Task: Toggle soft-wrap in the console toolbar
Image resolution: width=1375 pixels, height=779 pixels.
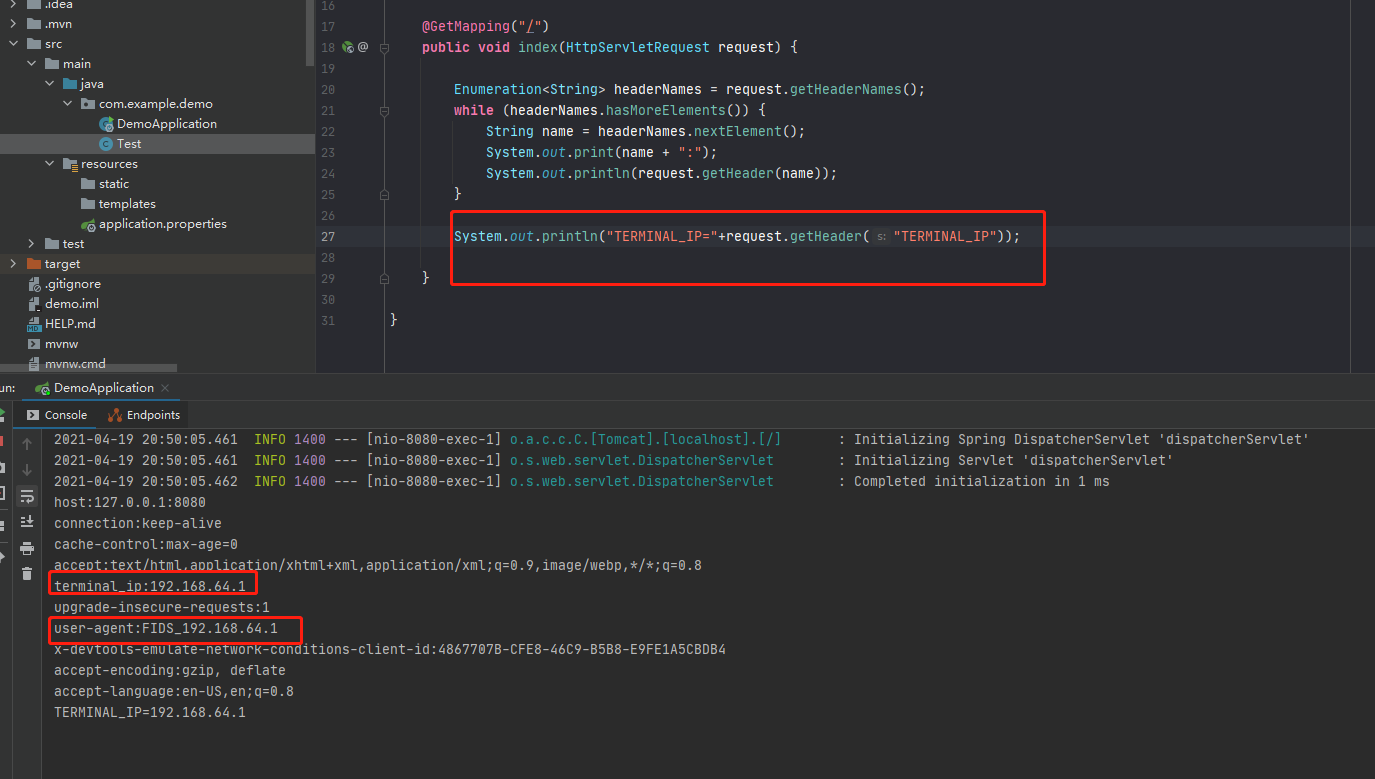Action: coord(27,496)
